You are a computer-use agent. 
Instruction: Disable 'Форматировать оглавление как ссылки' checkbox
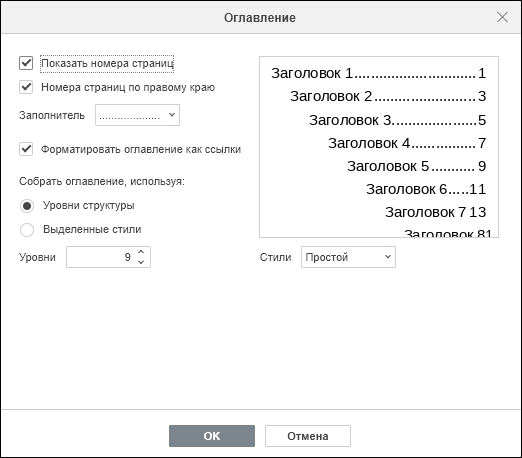point(26,149)
